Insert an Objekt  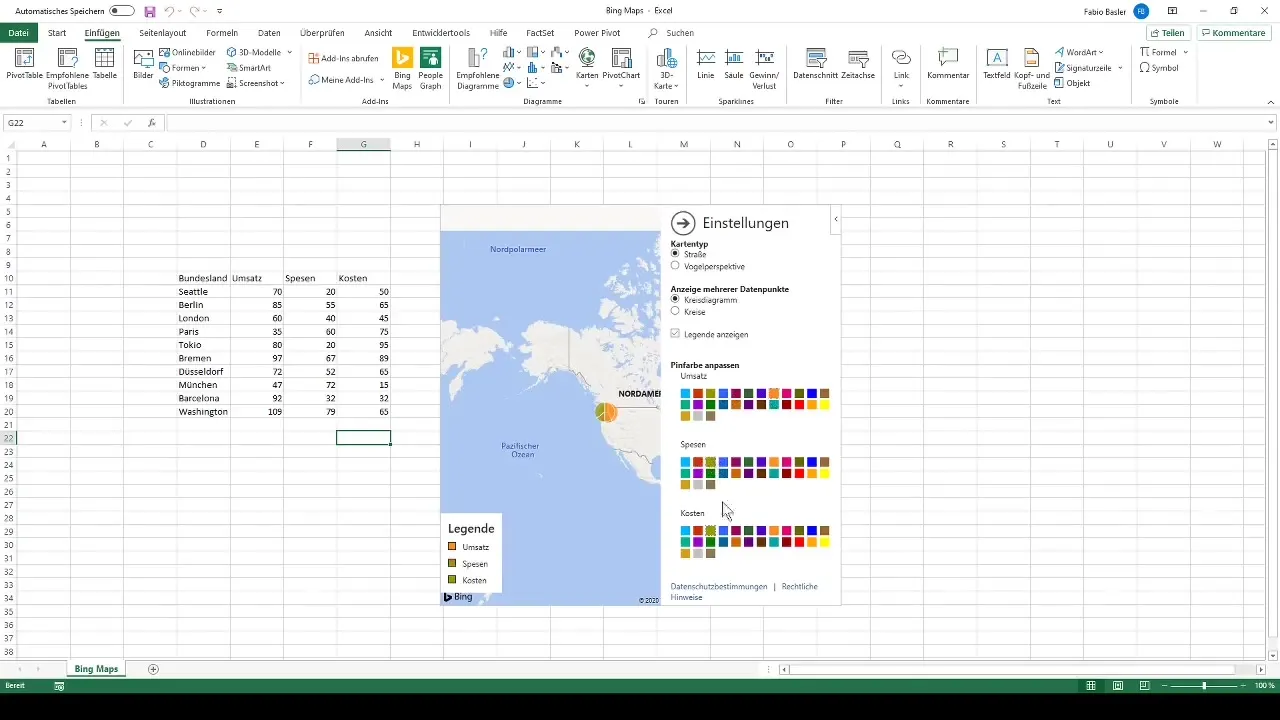(1072, 83)
